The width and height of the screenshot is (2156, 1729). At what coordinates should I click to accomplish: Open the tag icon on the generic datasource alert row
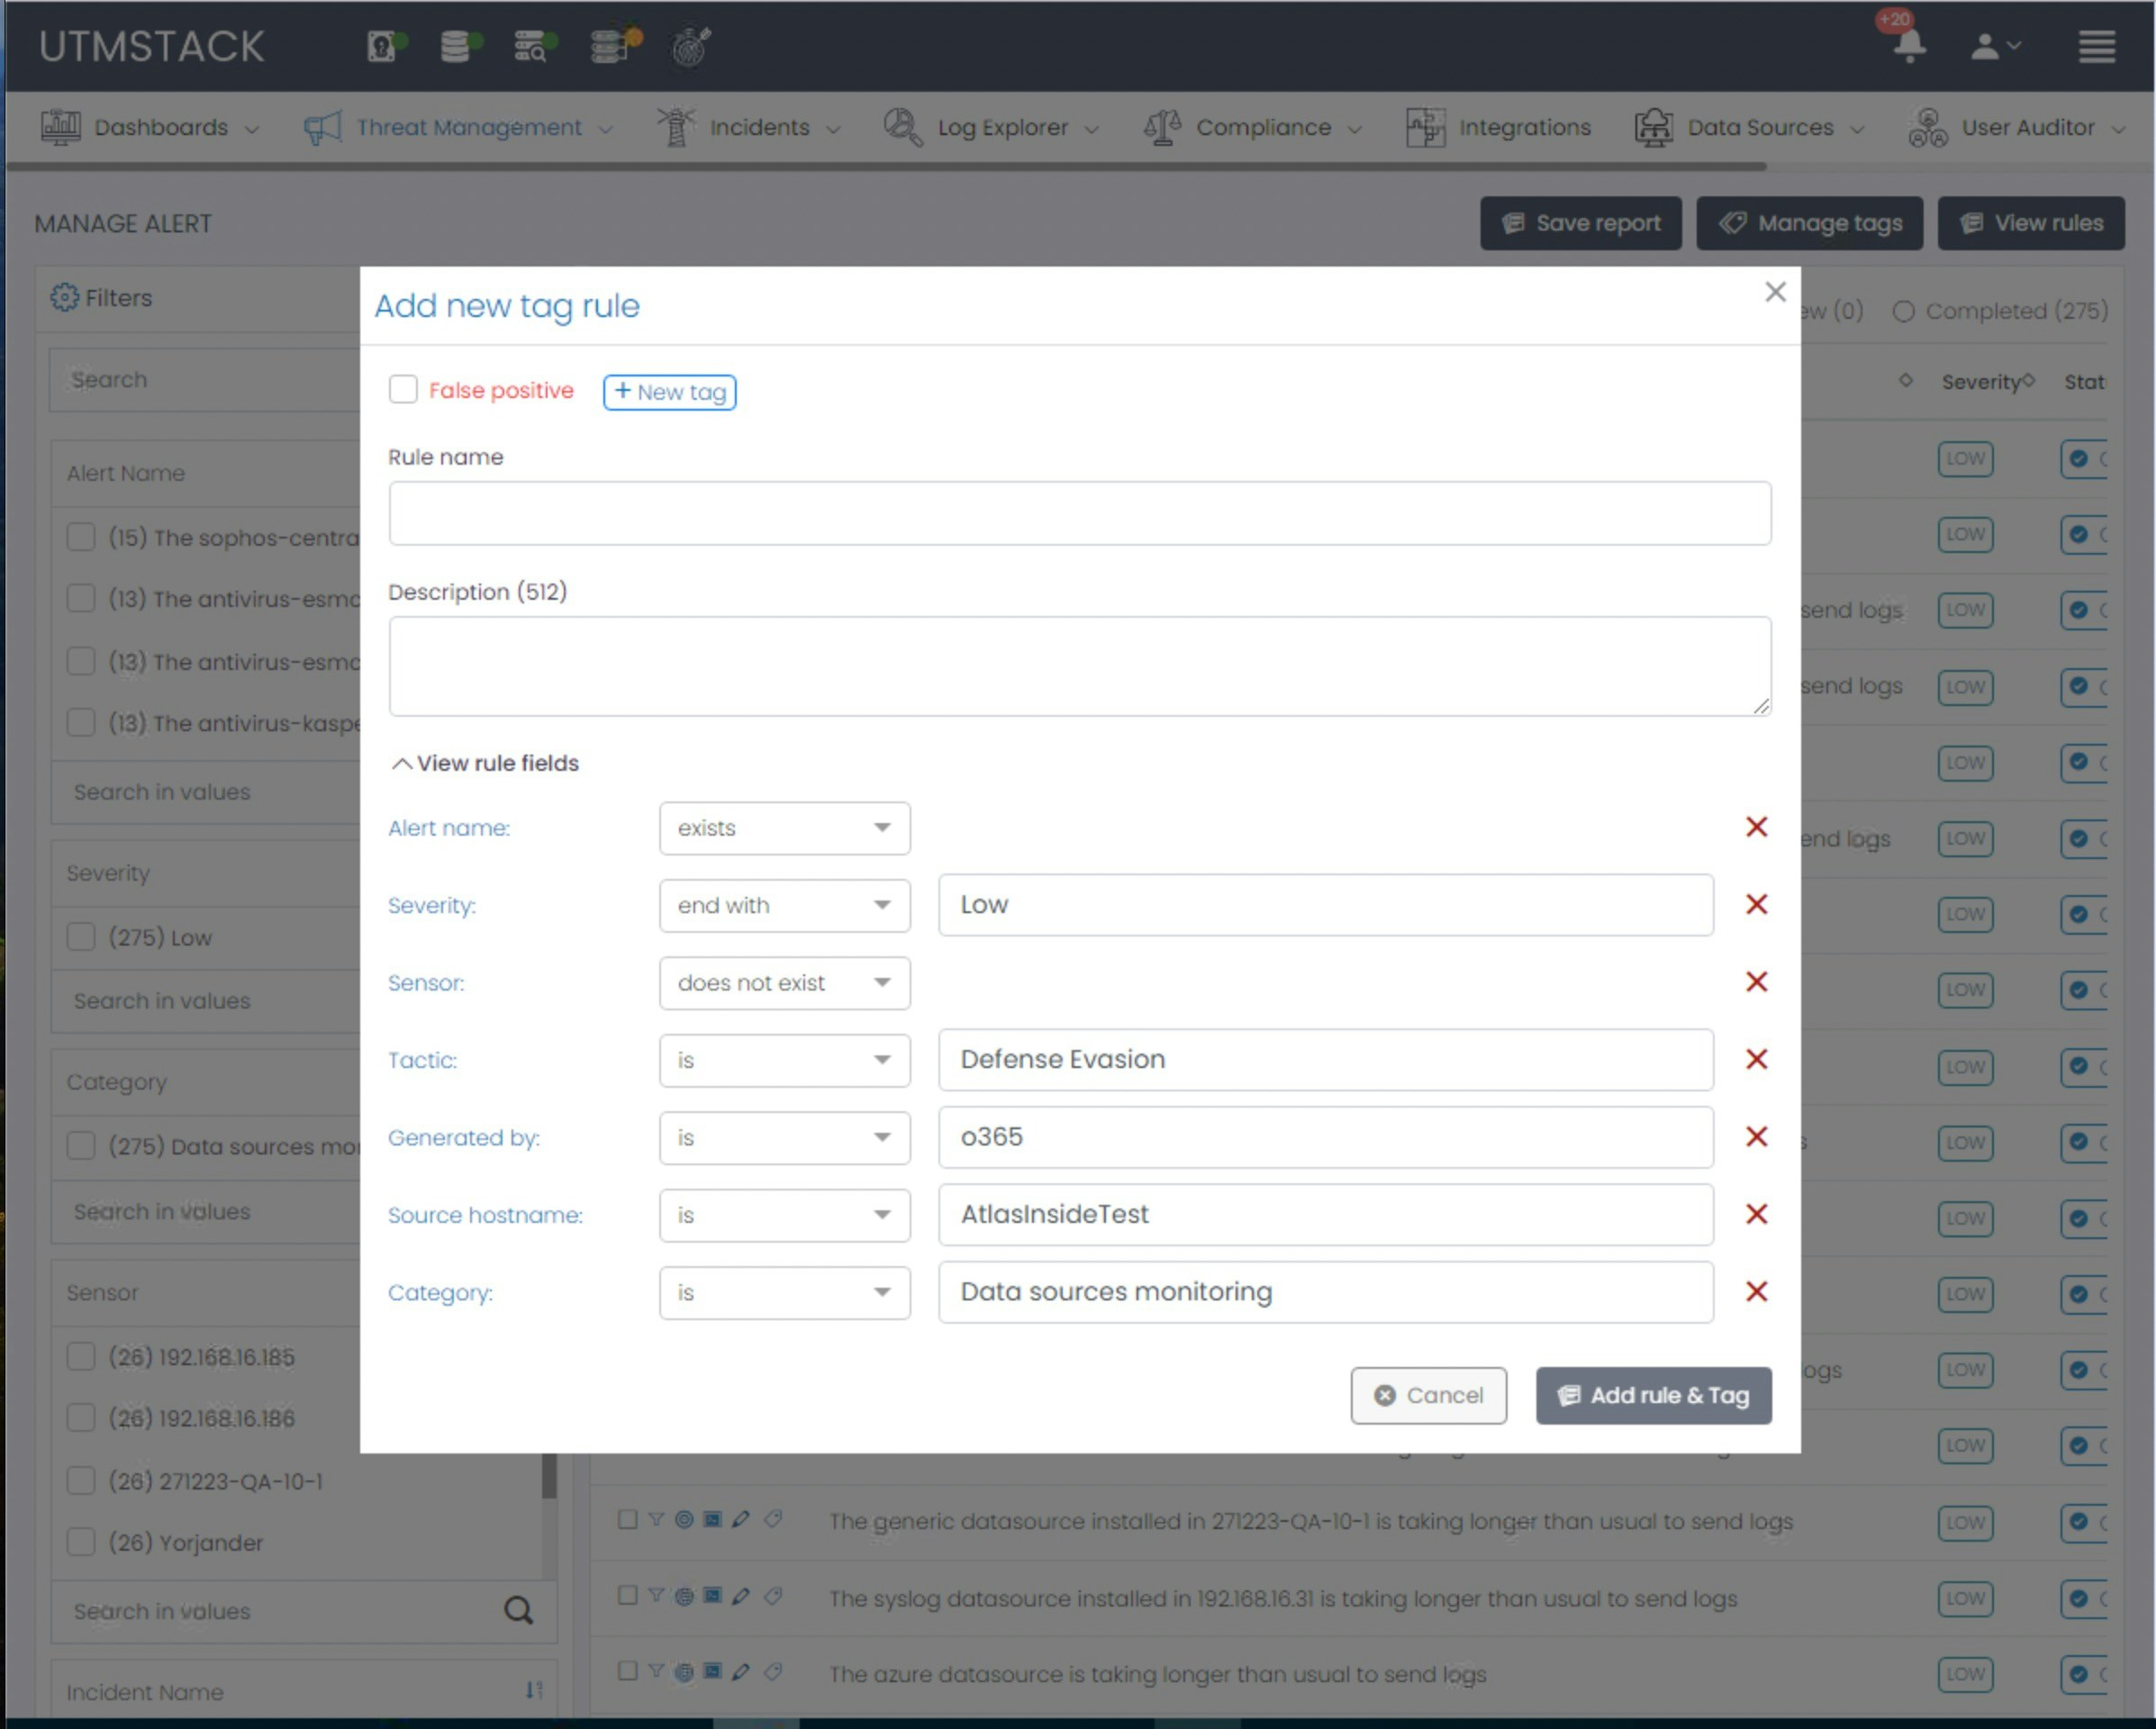771,1521
